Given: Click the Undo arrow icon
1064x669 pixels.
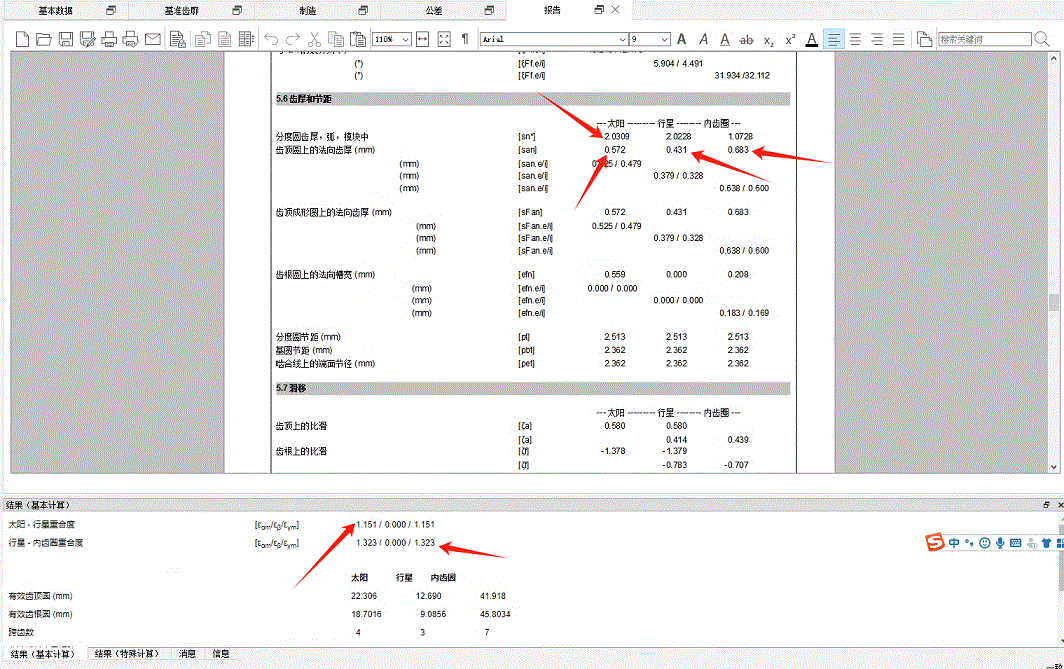Looking at the screenshot, I should (x=271, y=39).
